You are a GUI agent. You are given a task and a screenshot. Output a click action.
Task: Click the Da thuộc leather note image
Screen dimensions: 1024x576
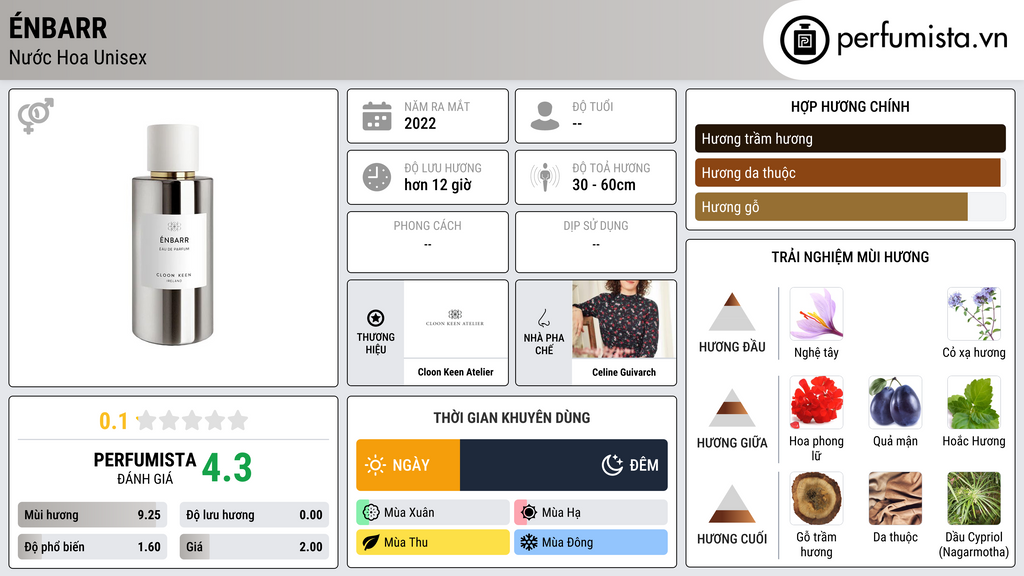[895, 498]
